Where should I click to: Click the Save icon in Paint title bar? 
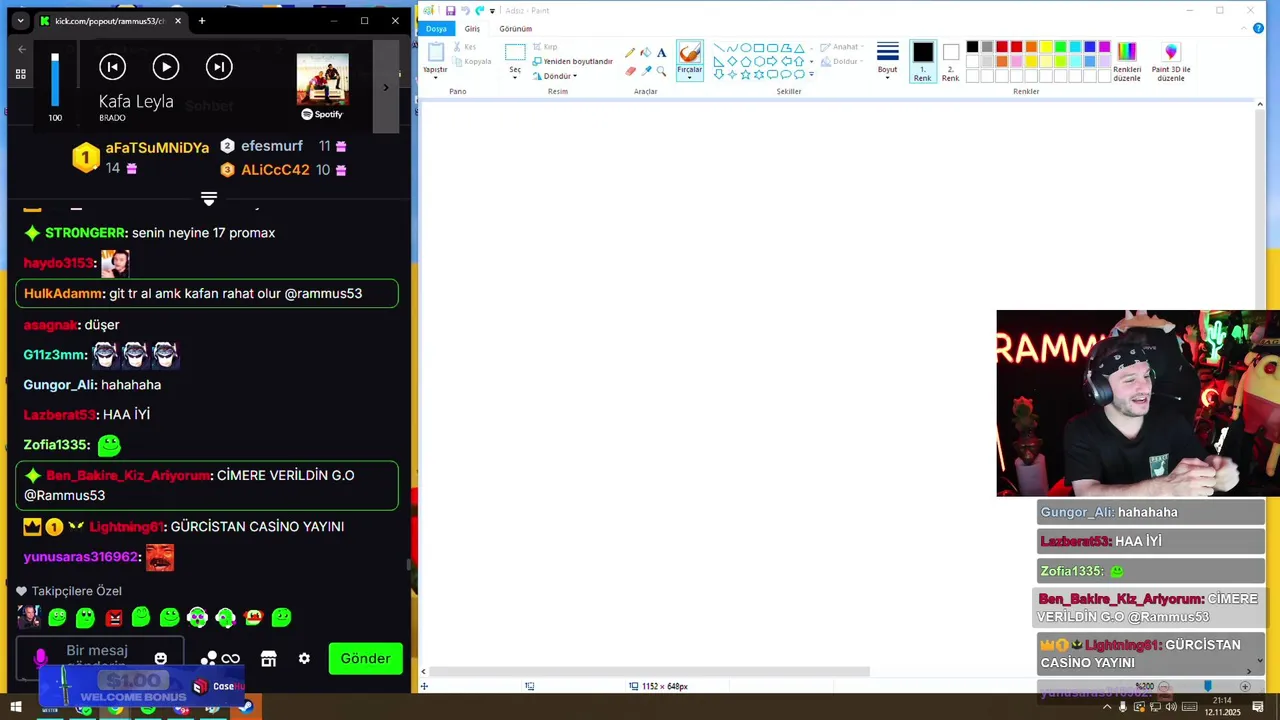tap(451, 10)
